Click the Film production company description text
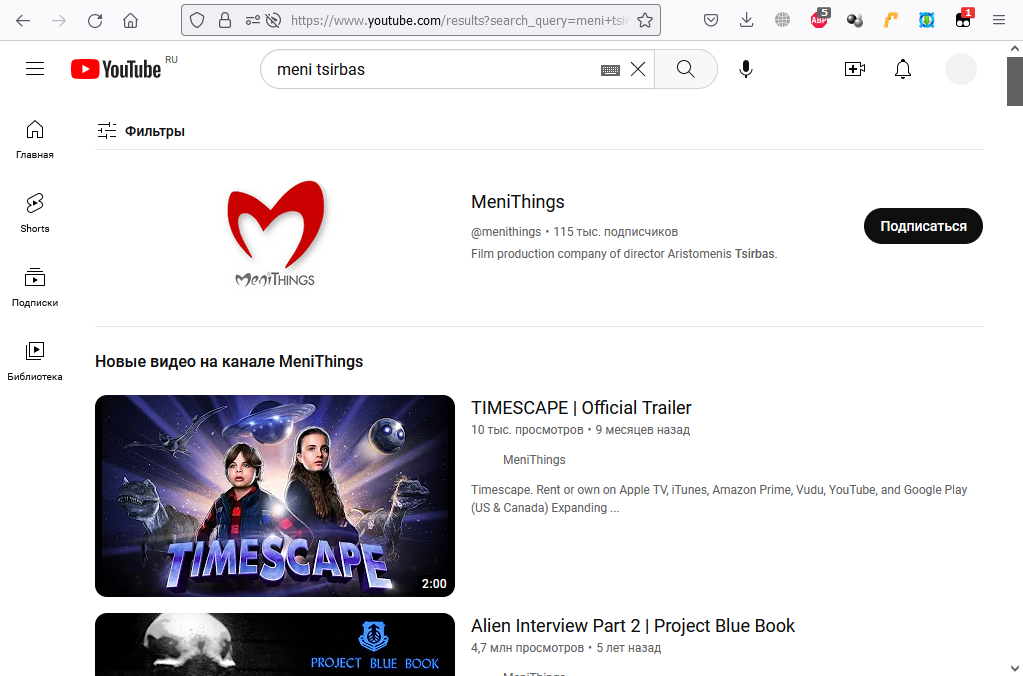 pos(624,254)
